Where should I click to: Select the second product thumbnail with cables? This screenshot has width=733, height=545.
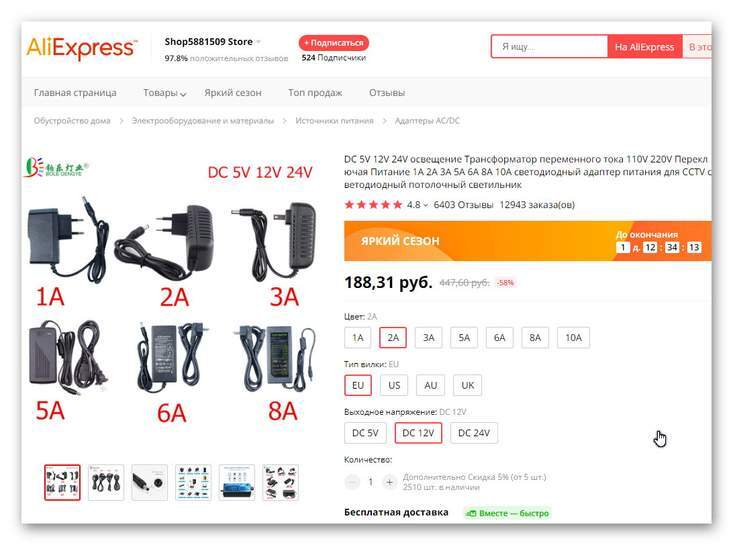point(106,482)
